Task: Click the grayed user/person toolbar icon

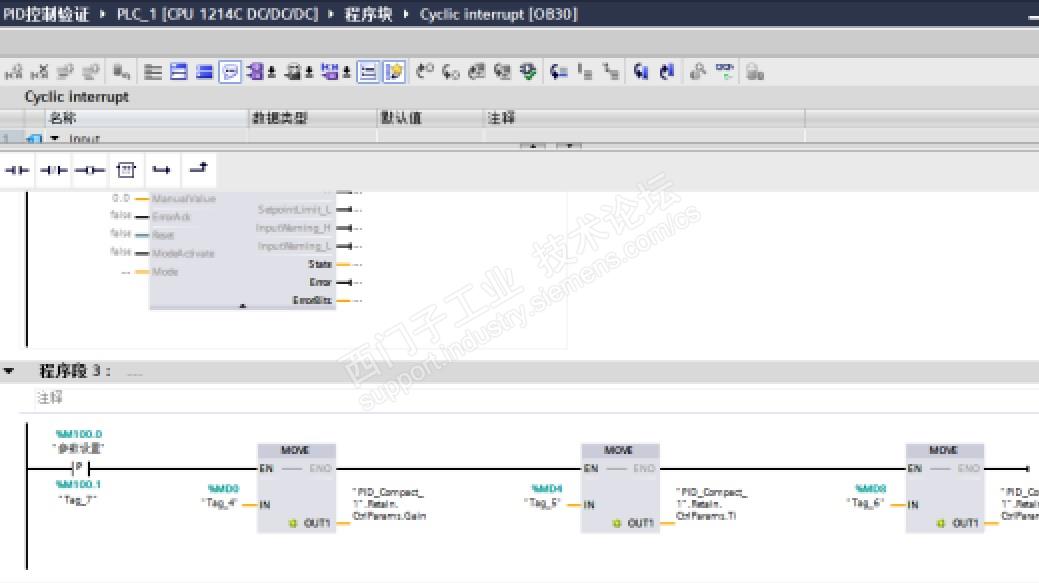Action: tap(697, 72)
